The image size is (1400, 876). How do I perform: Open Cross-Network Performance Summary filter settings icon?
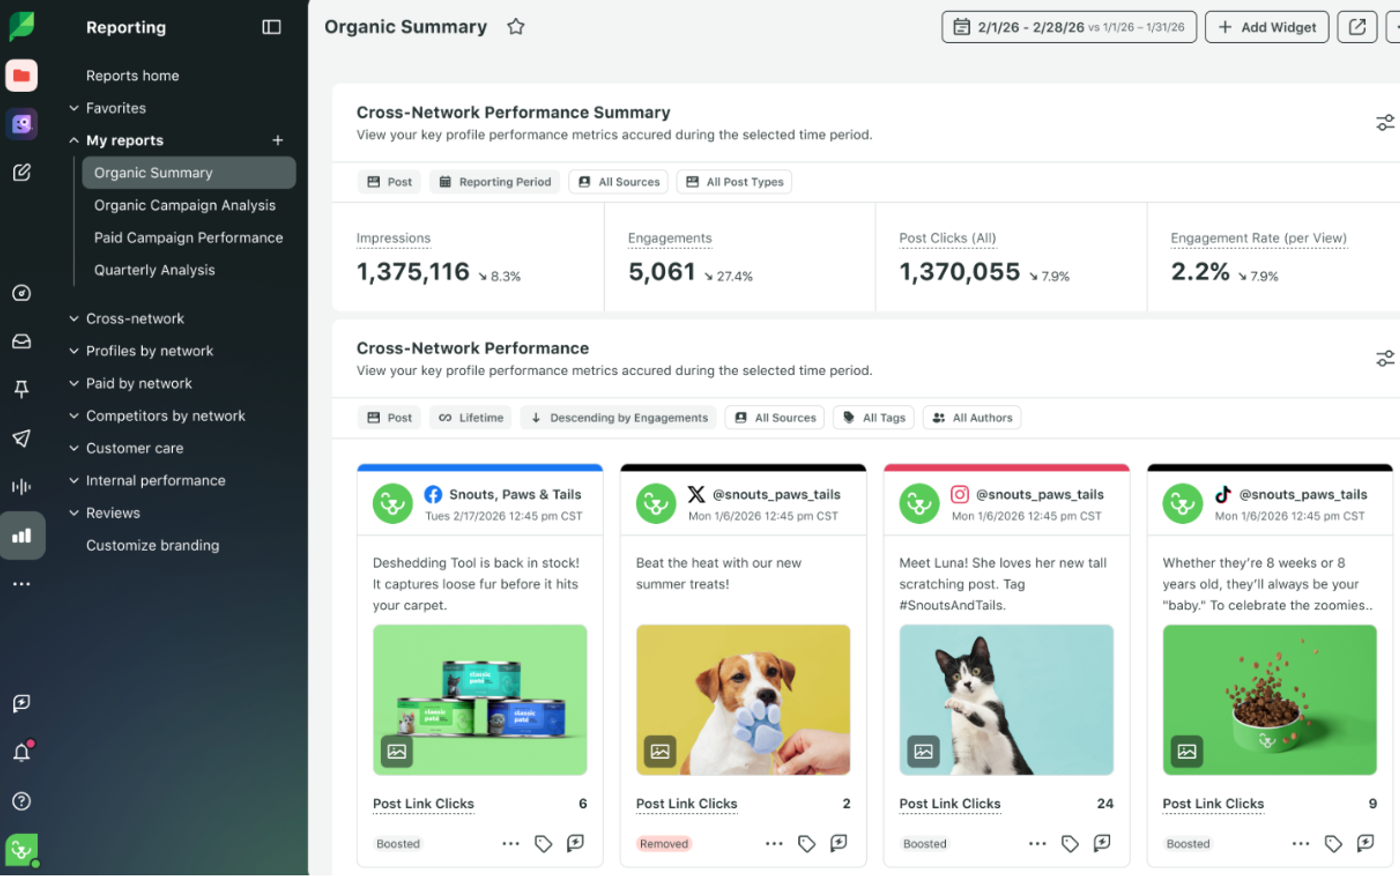tap(1385, 123)
